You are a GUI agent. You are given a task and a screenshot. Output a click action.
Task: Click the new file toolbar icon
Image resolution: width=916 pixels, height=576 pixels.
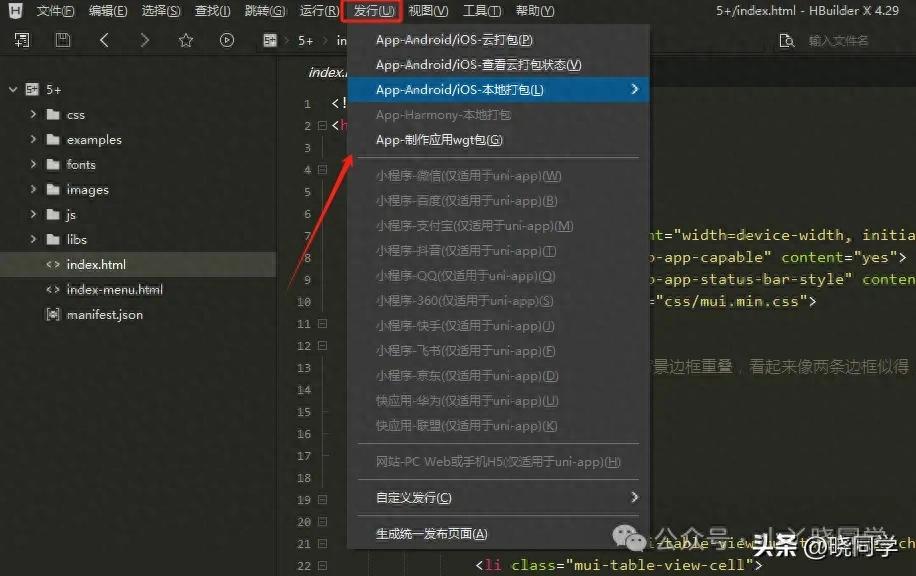point(22,40)
